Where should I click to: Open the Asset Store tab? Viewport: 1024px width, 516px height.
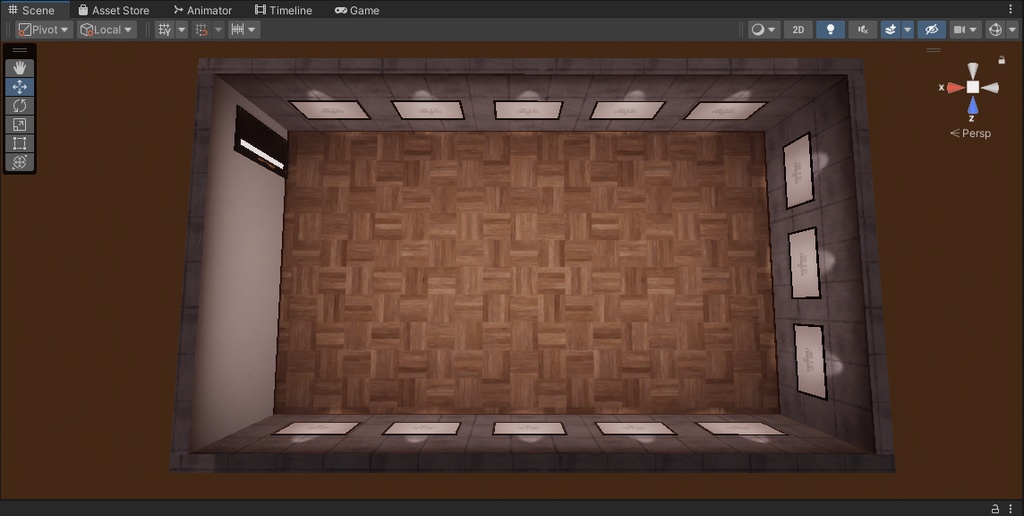pos(114,10)
